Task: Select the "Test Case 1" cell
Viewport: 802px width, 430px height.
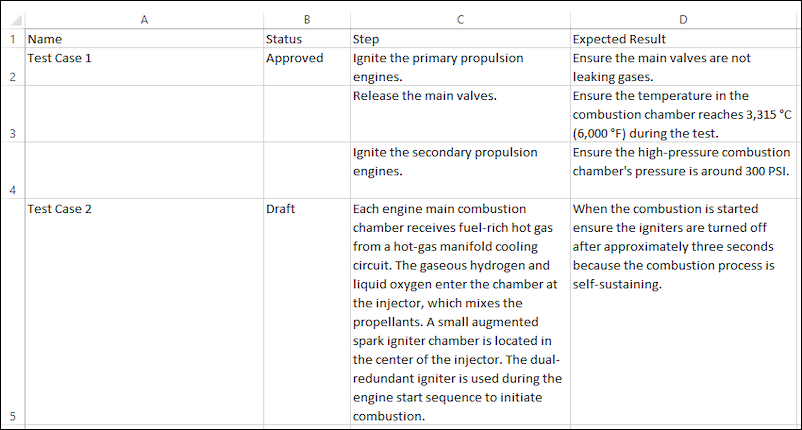Action: point(144,66)
